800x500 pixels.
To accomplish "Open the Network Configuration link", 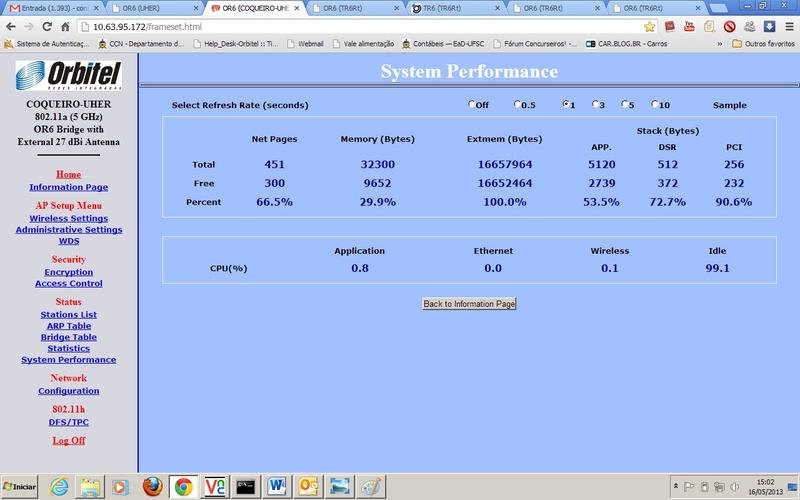I will click(x=68, y=391).
